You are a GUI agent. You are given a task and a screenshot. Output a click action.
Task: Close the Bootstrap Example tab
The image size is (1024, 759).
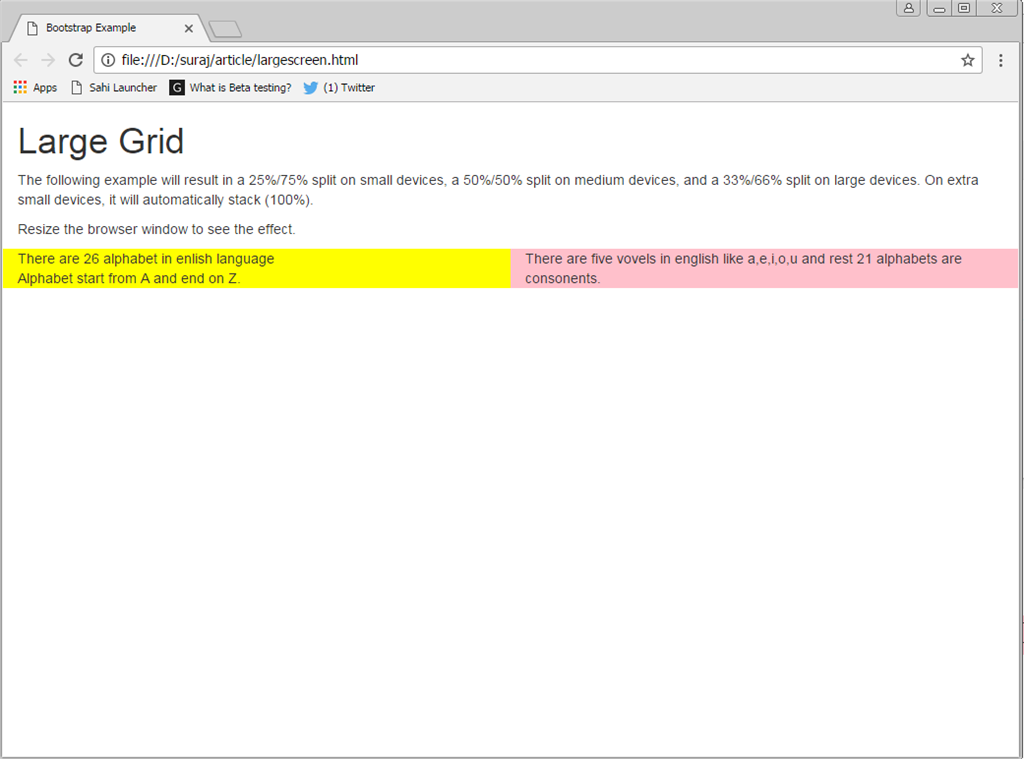(189, 28)
